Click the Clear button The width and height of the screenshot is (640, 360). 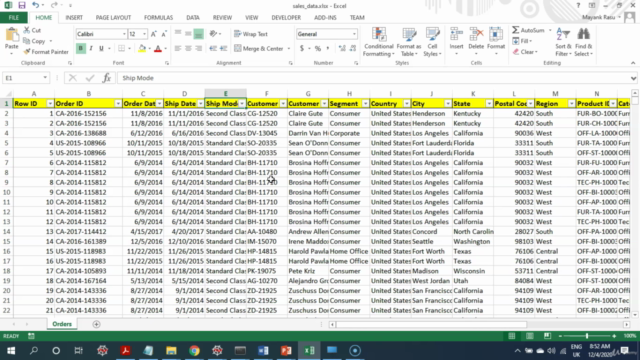click(x=525, y=52)
